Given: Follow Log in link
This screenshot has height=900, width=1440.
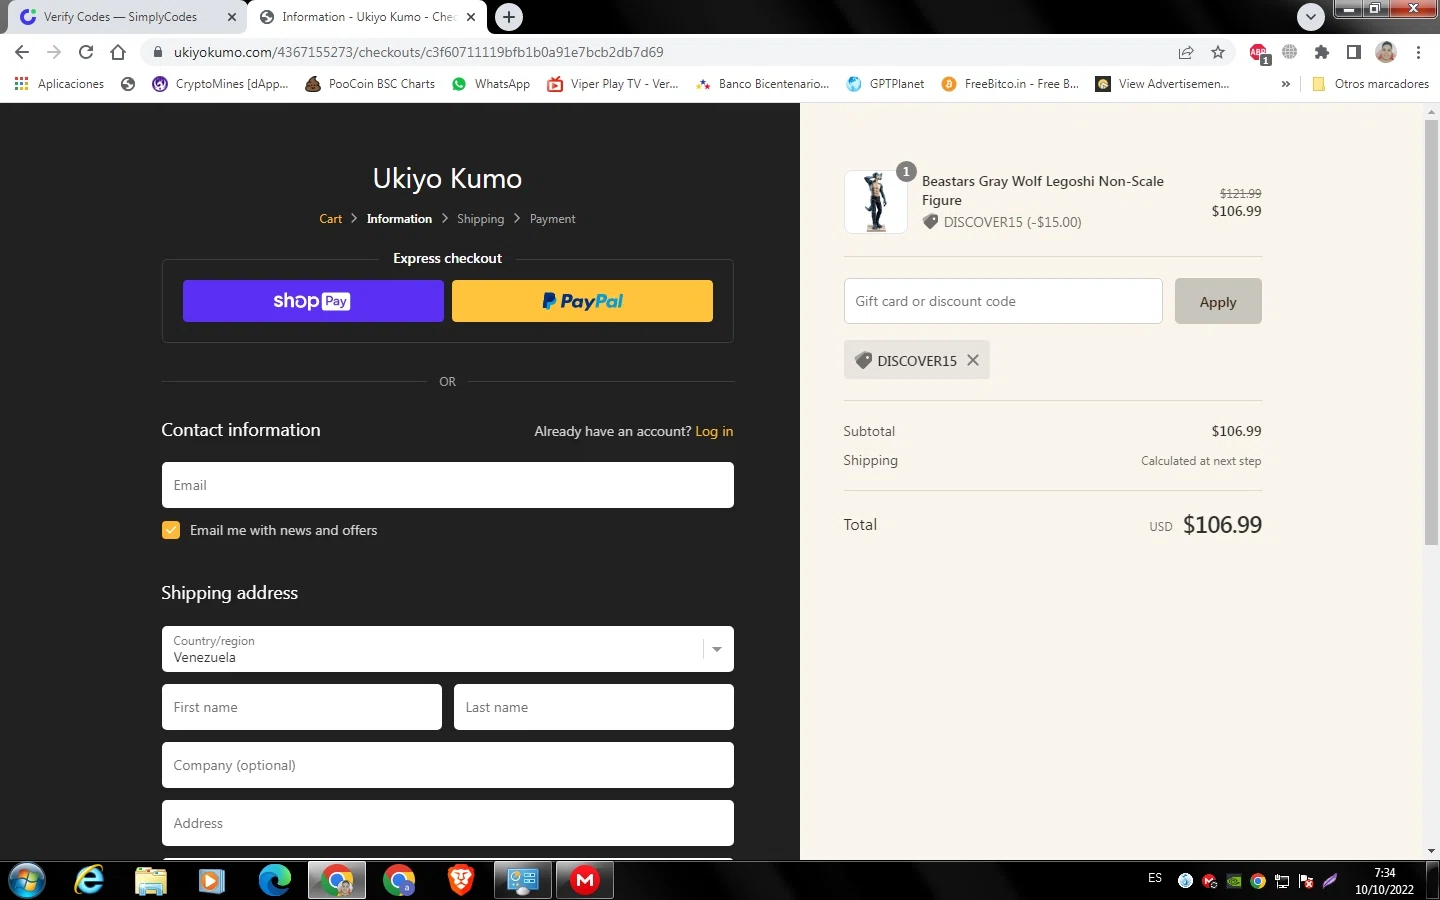Looking at the screenshot, I should tap(714, 431).
